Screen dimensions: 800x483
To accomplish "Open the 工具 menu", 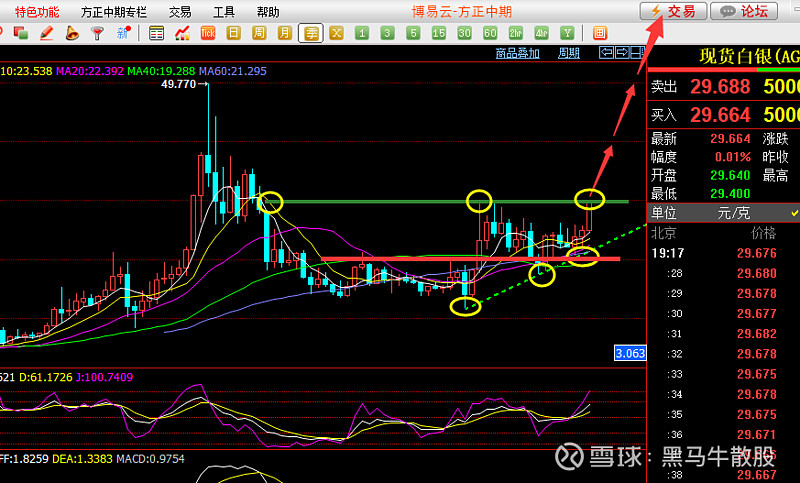I will tap(224, 12).
